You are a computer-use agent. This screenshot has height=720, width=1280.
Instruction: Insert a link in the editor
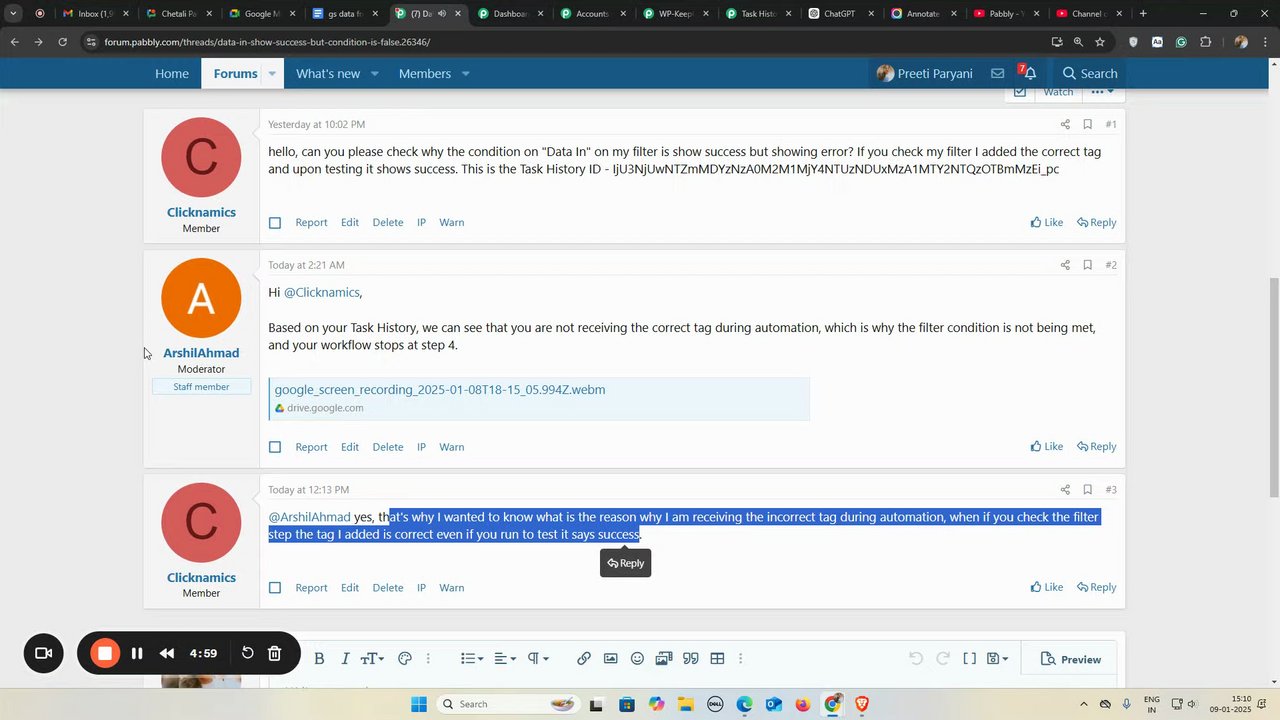pos(584,659)
